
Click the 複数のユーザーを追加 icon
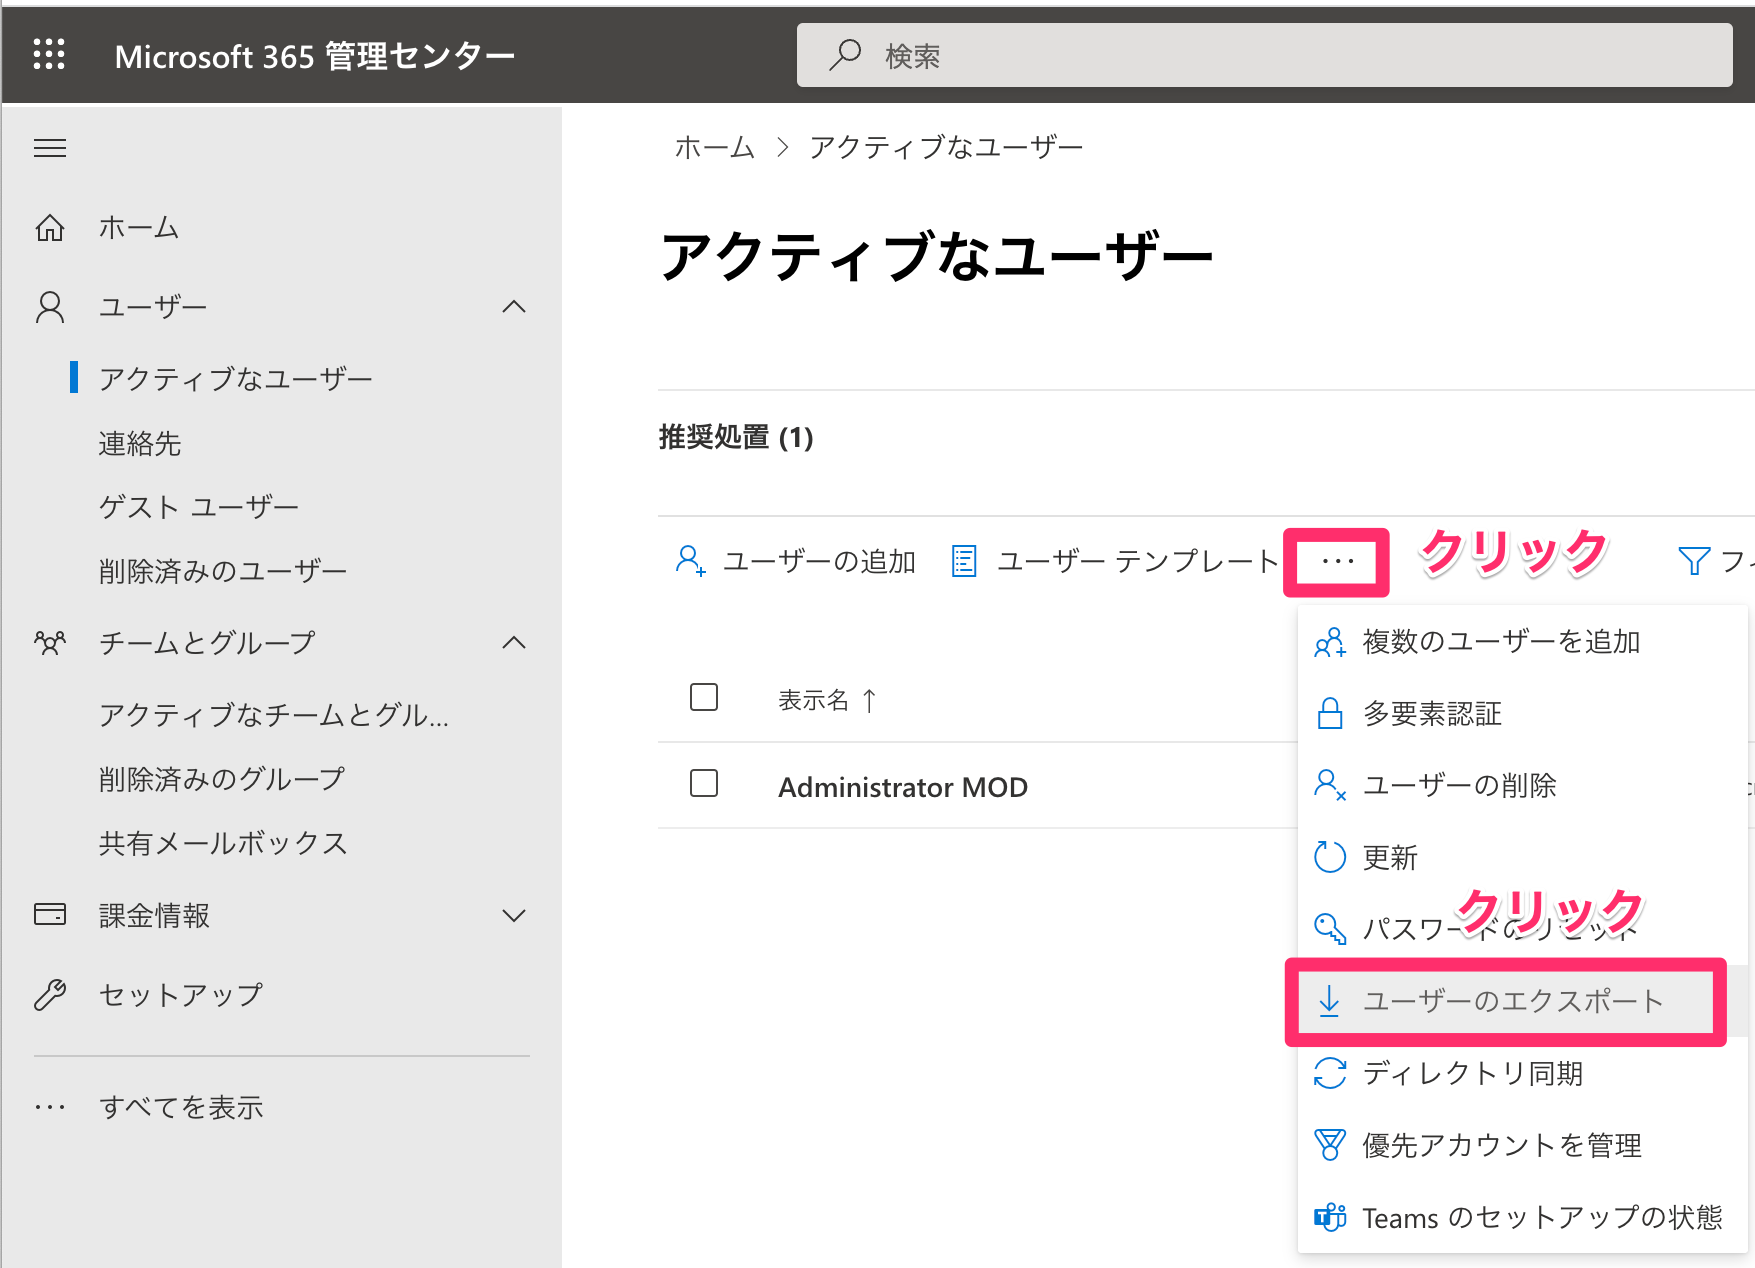pyautogui.click(x=1330, y=642)
